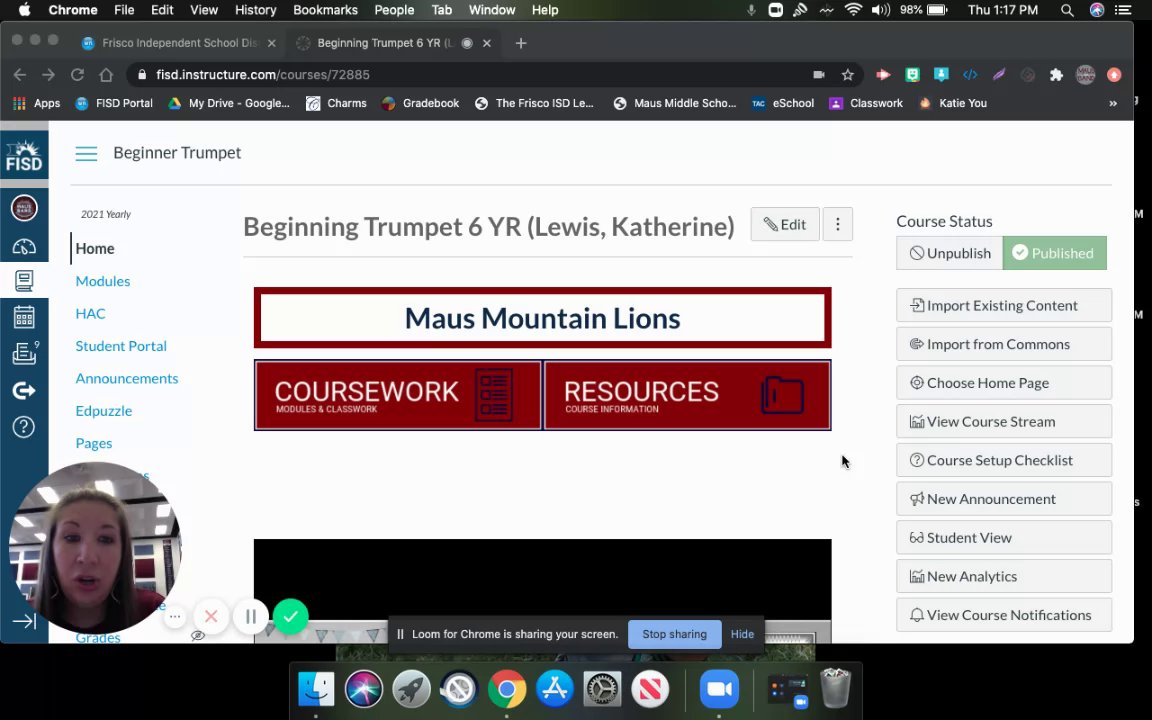Viewport: 1152px width, 720px height.
Task: Click the browser Forward arrow
Action: click(48, 75)
